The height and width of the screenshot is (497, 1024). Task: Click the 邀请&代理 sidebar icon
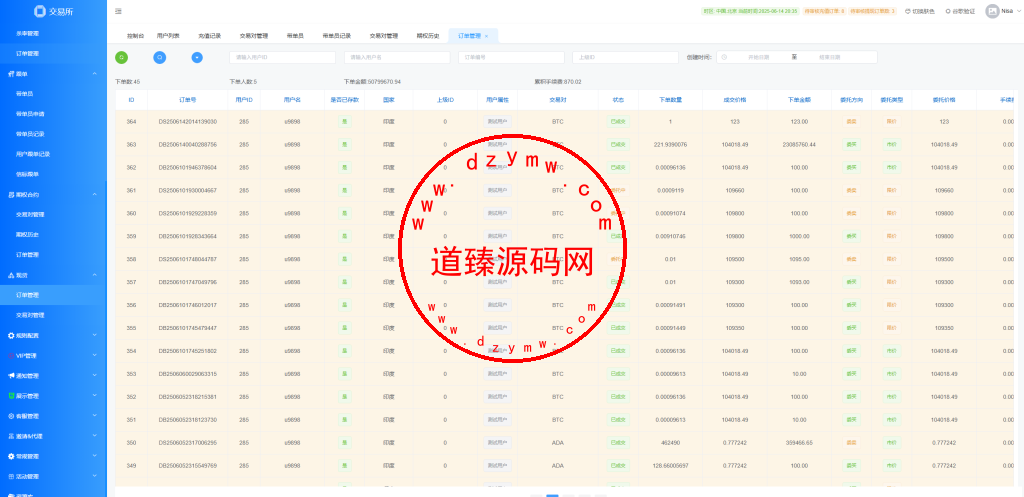11,436
